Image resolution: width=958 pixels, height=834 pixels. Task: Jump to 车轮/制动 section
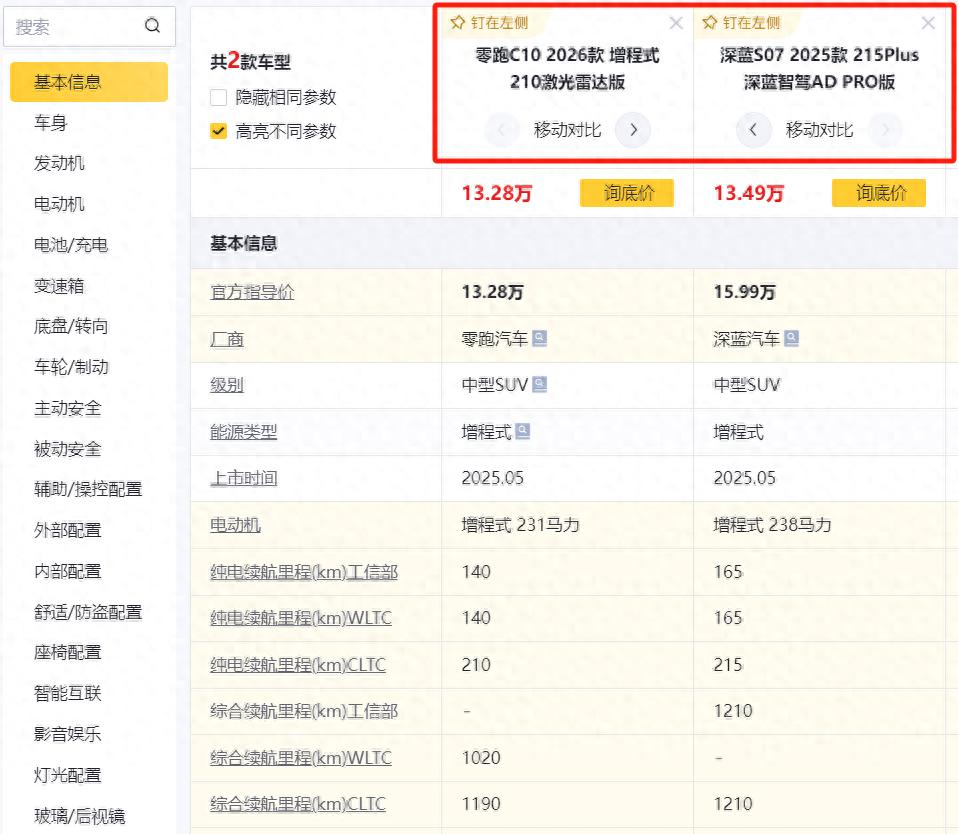pos(71,367)
